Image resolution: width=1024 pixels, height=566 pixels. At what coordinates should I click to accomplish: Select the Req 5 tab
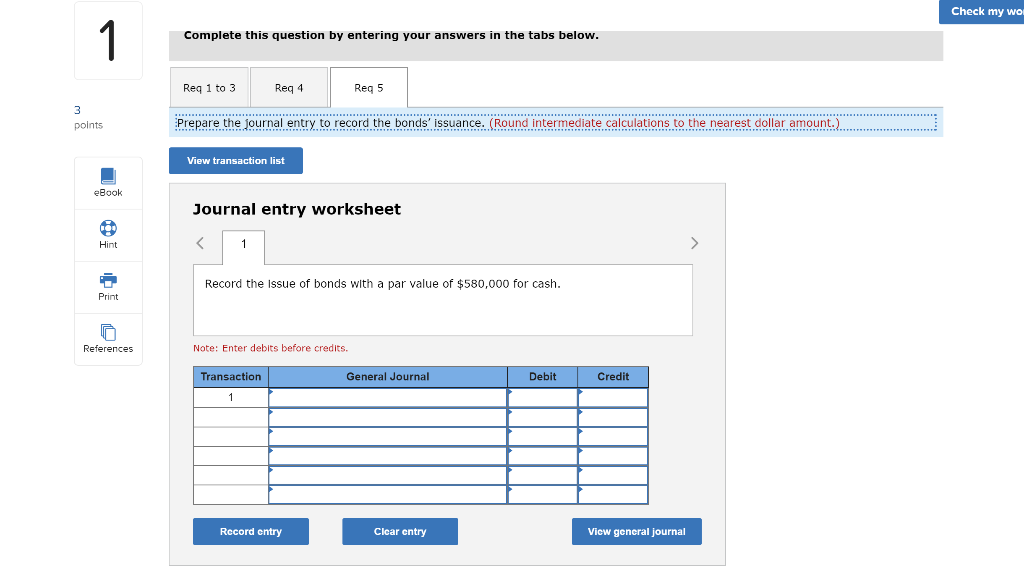[369, 87]
